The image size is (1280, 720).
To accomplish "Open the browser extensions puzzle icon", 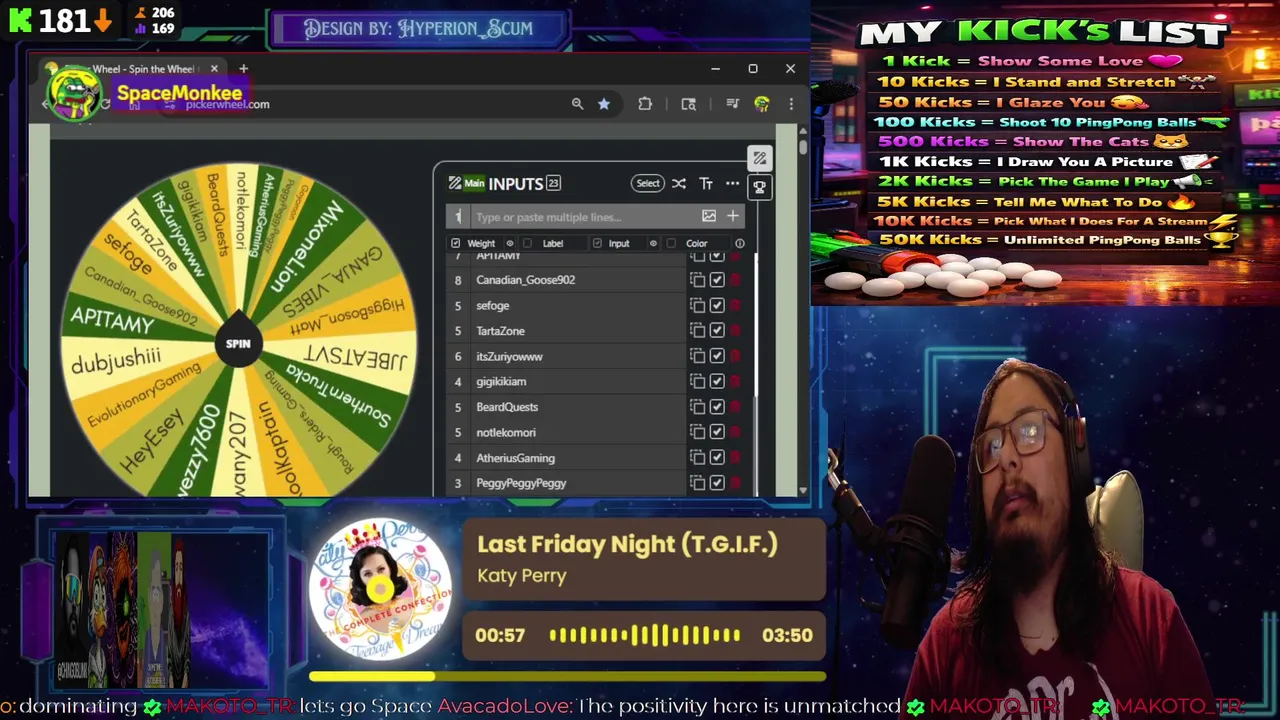I will pyautogui.click(x=645, y=104).
